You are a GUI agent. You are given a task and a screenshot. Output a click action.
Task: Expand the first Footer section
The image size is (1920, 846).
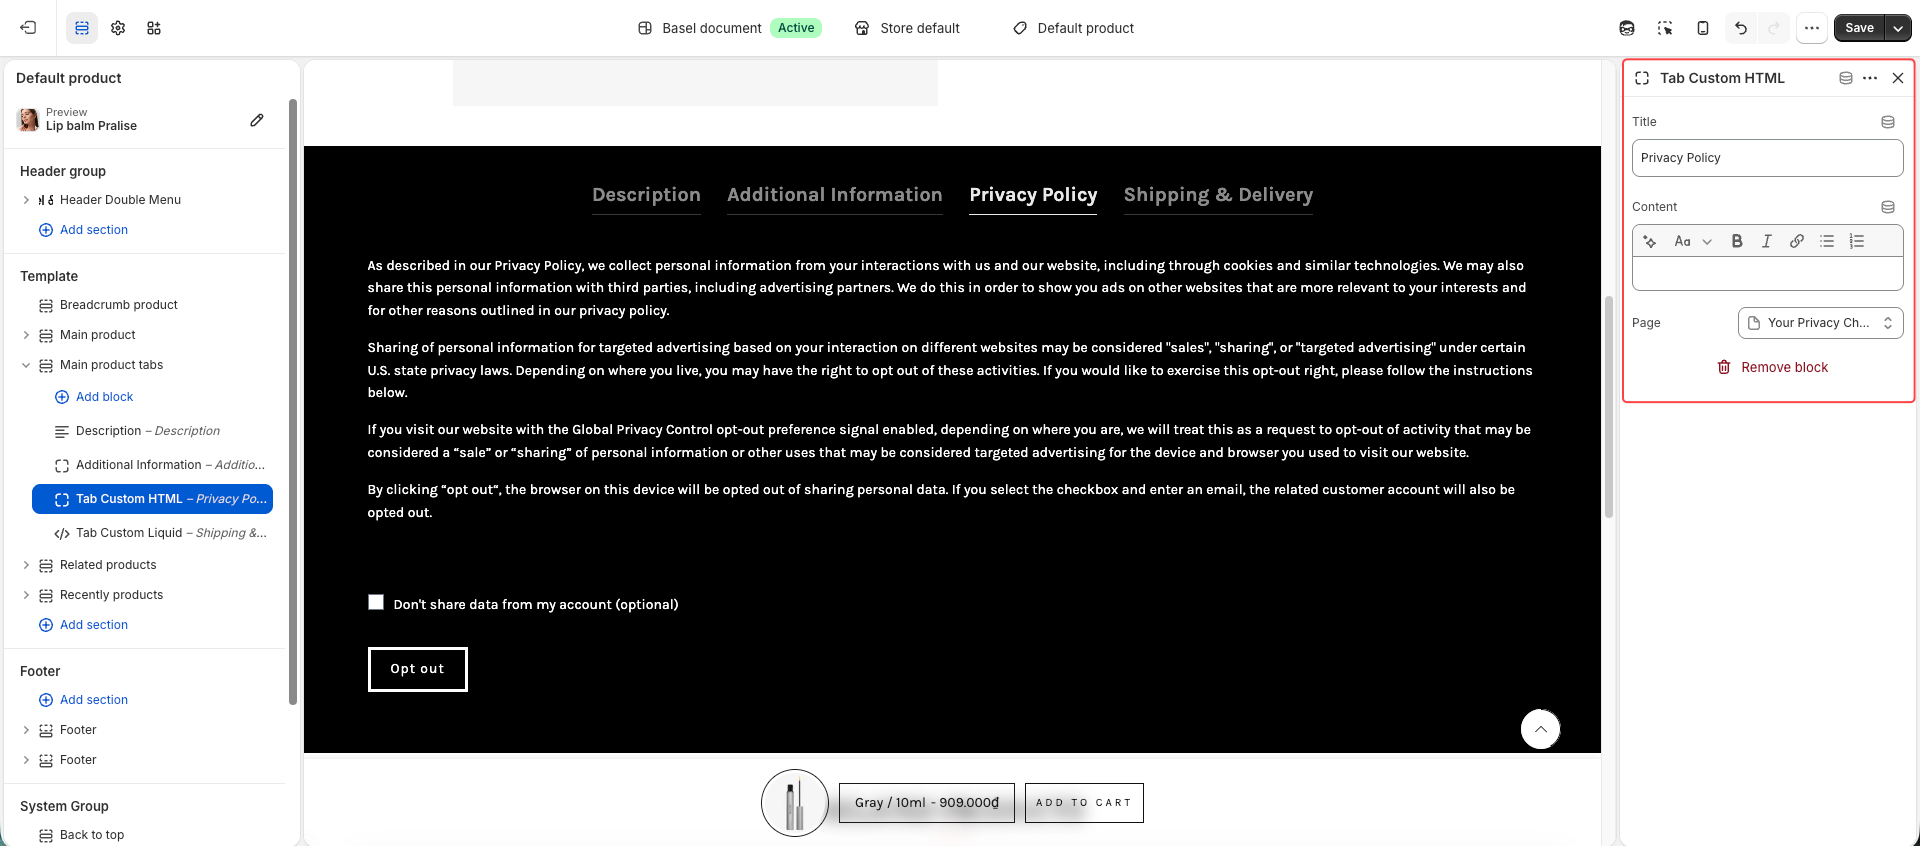point(26,730)
